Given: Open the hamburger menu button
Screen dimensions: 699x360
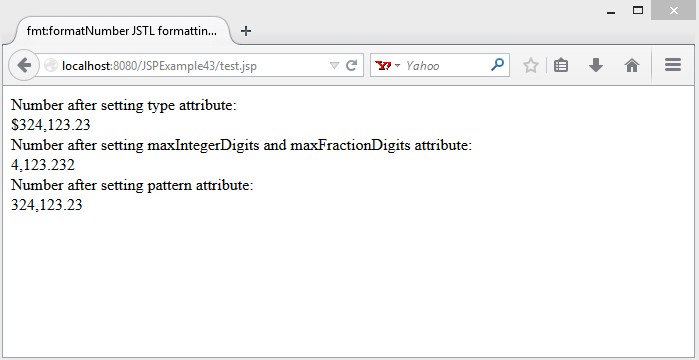Looking at the screenshot, I should pyautogui.click(x=673, y=65).
